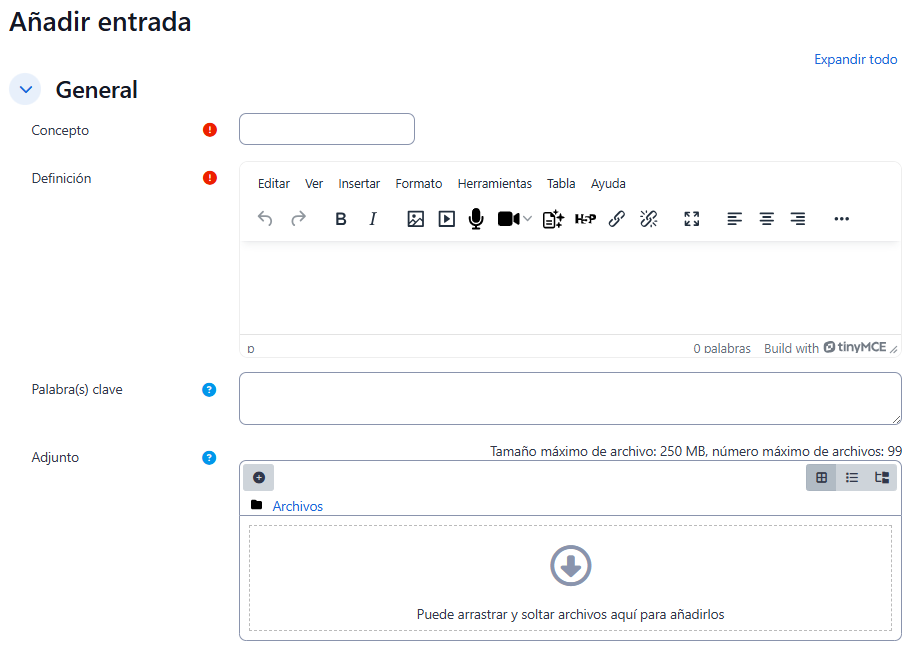Click the Bold formatting icon
The height and width of the screenshot is (648, 913).
click(x=341, y=219)
